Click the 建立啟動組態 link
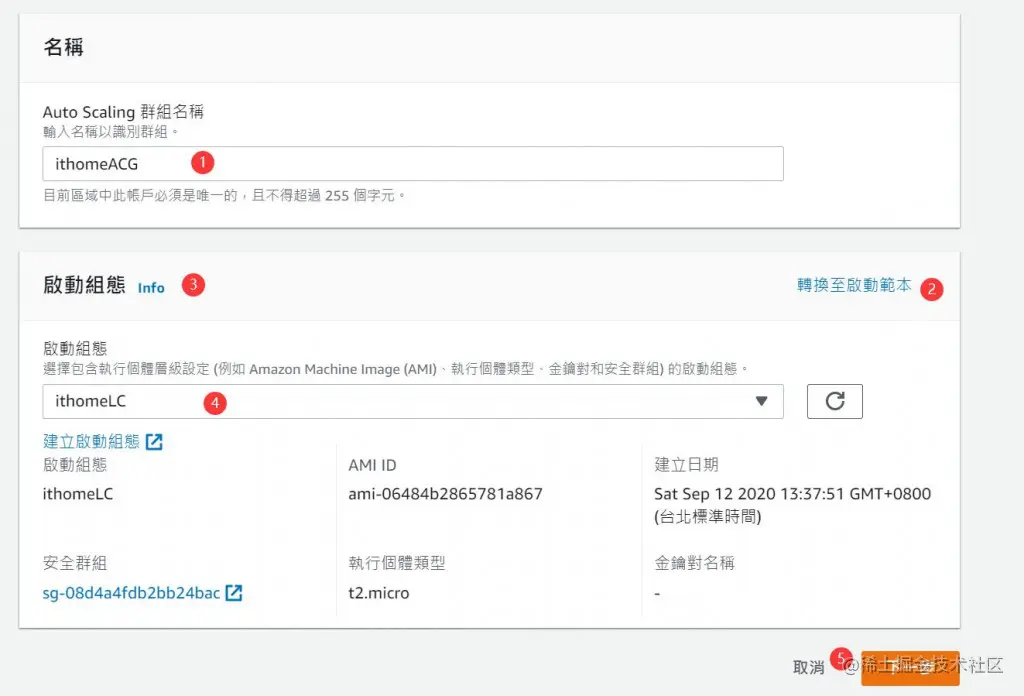 [91, 441]
